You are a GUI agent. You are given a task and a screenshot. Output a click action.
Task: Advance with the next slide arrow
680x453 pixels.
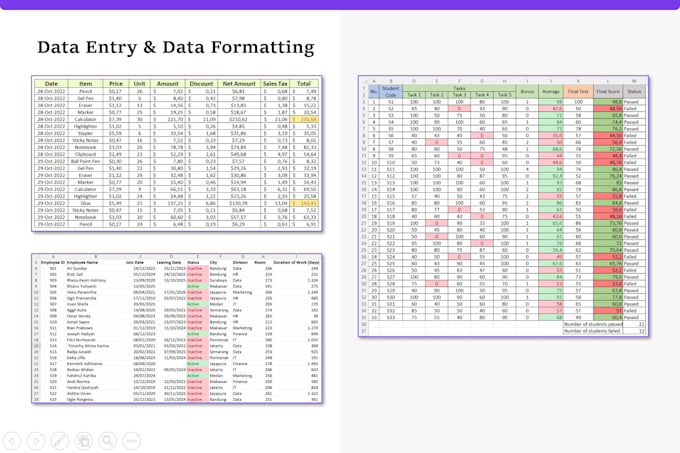coord(36,441)
